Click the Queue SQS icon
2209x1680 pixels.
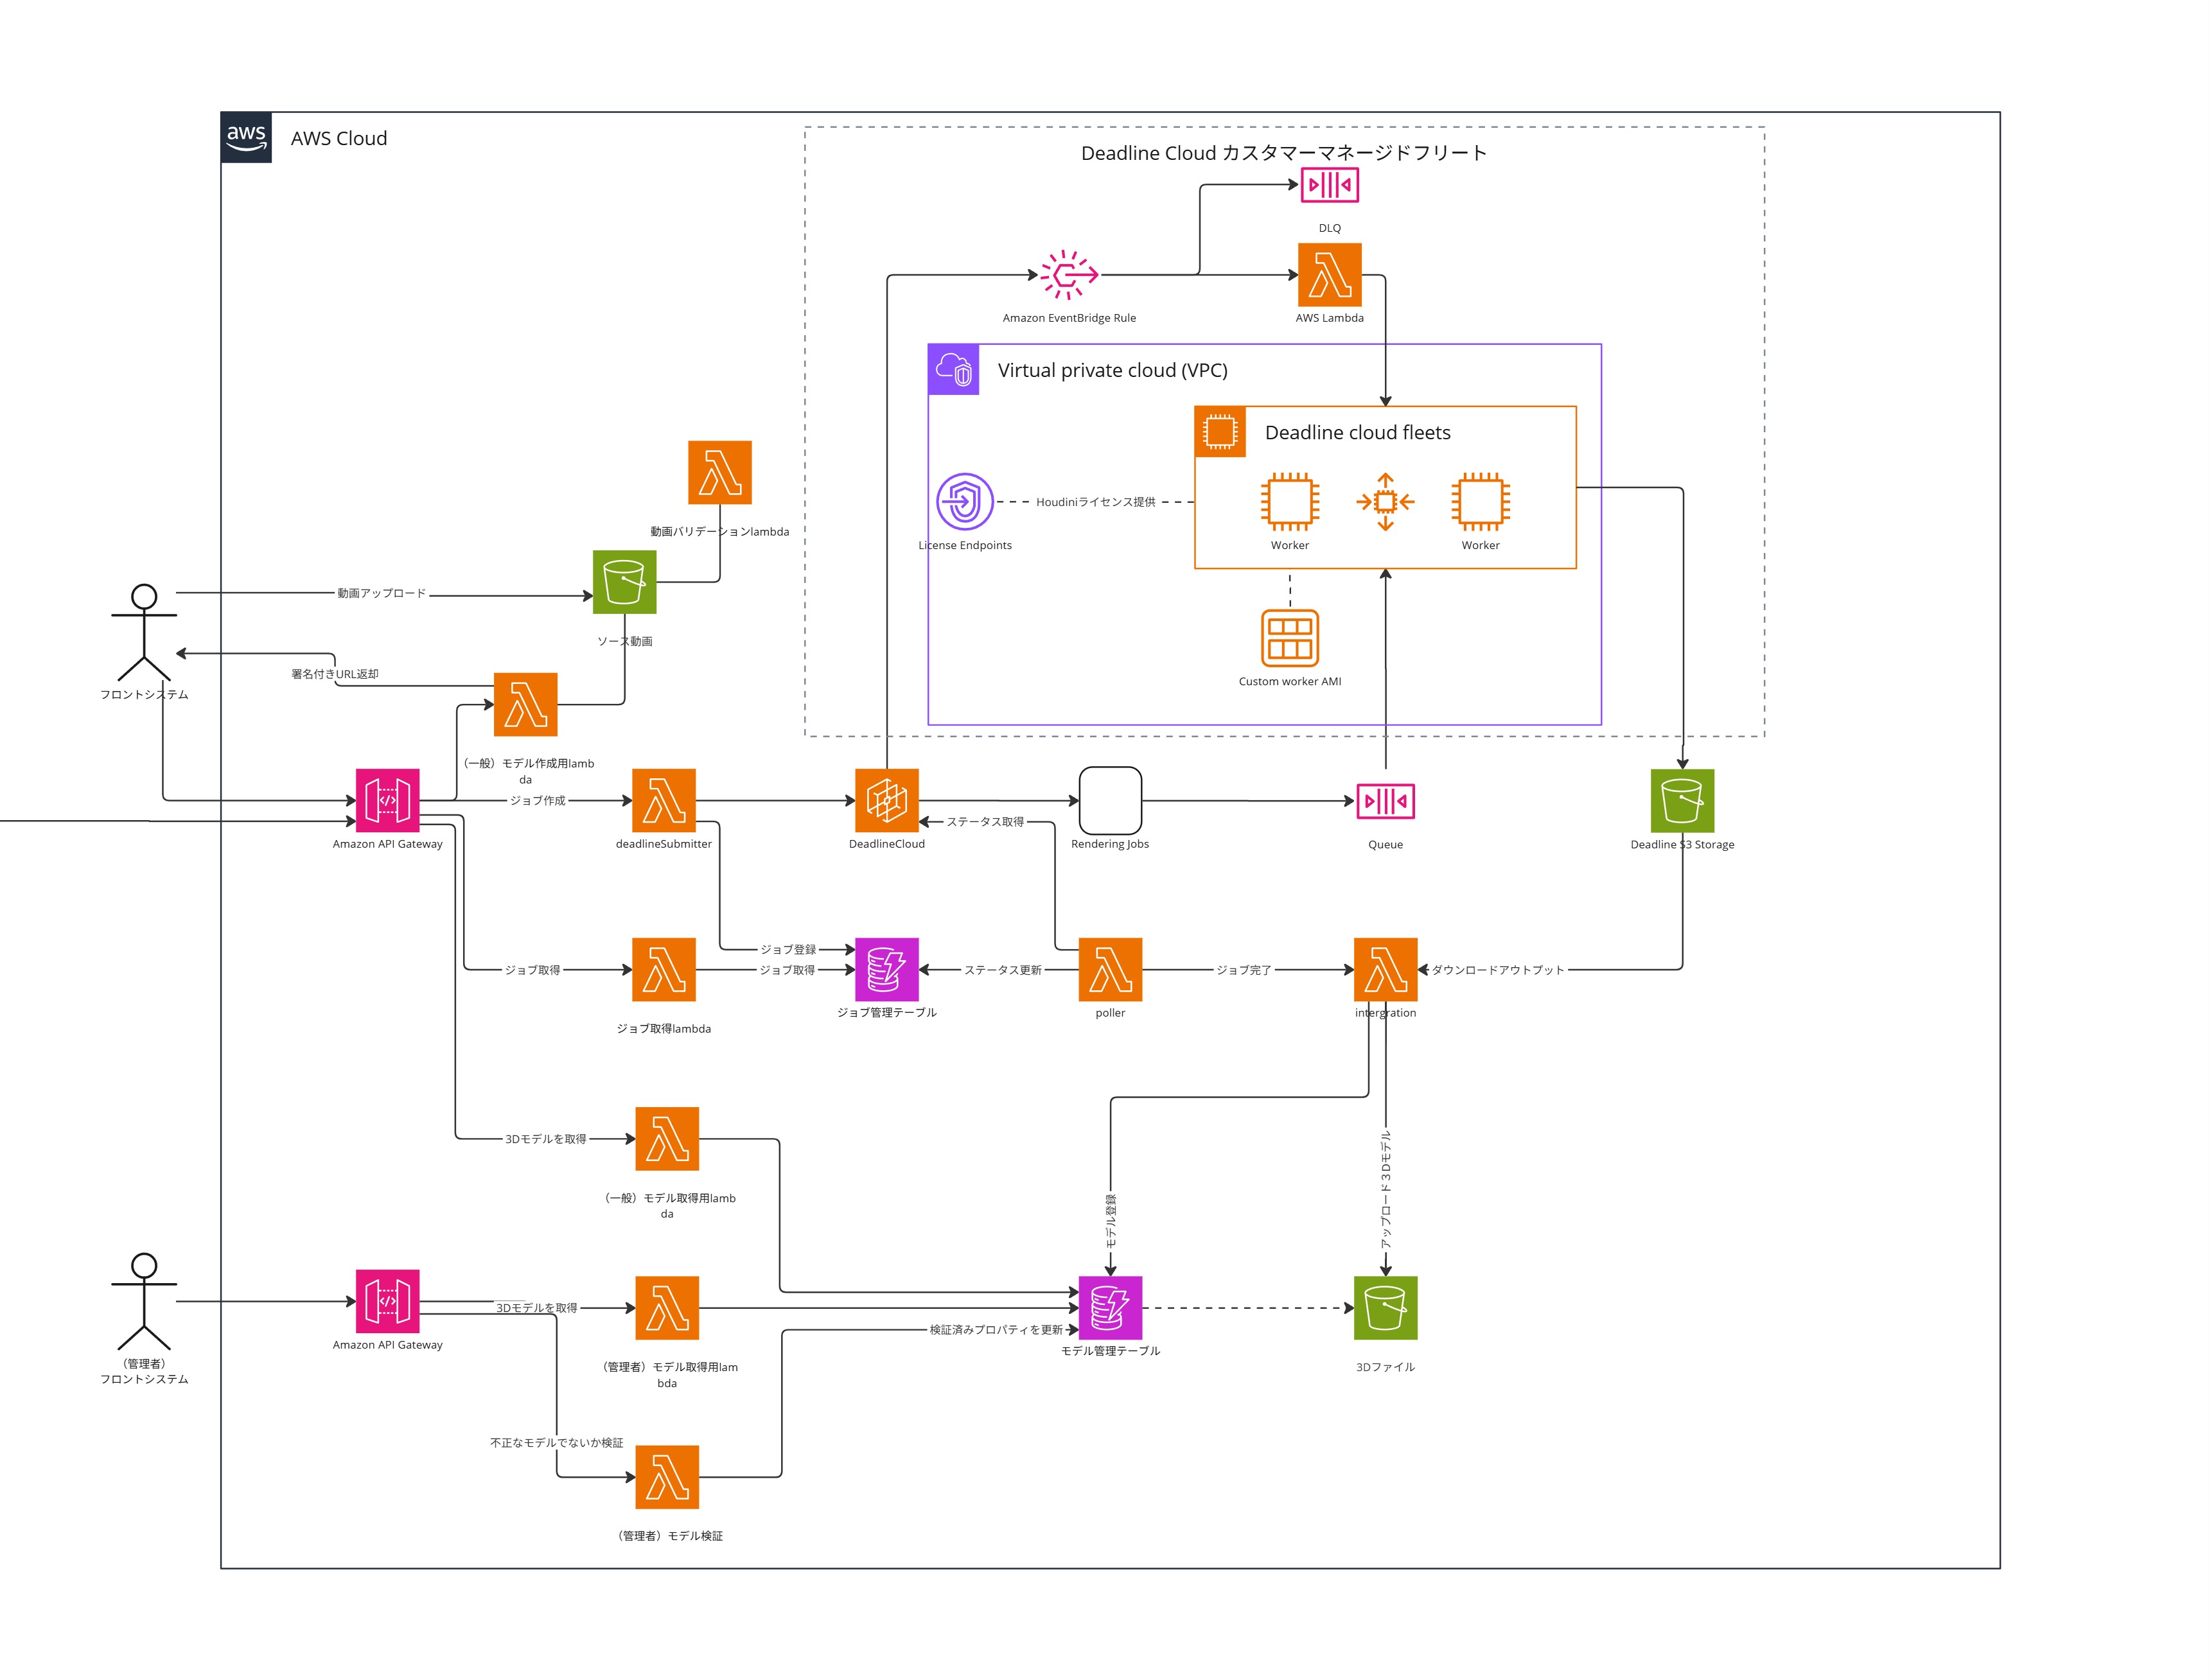coord(1385,801)
